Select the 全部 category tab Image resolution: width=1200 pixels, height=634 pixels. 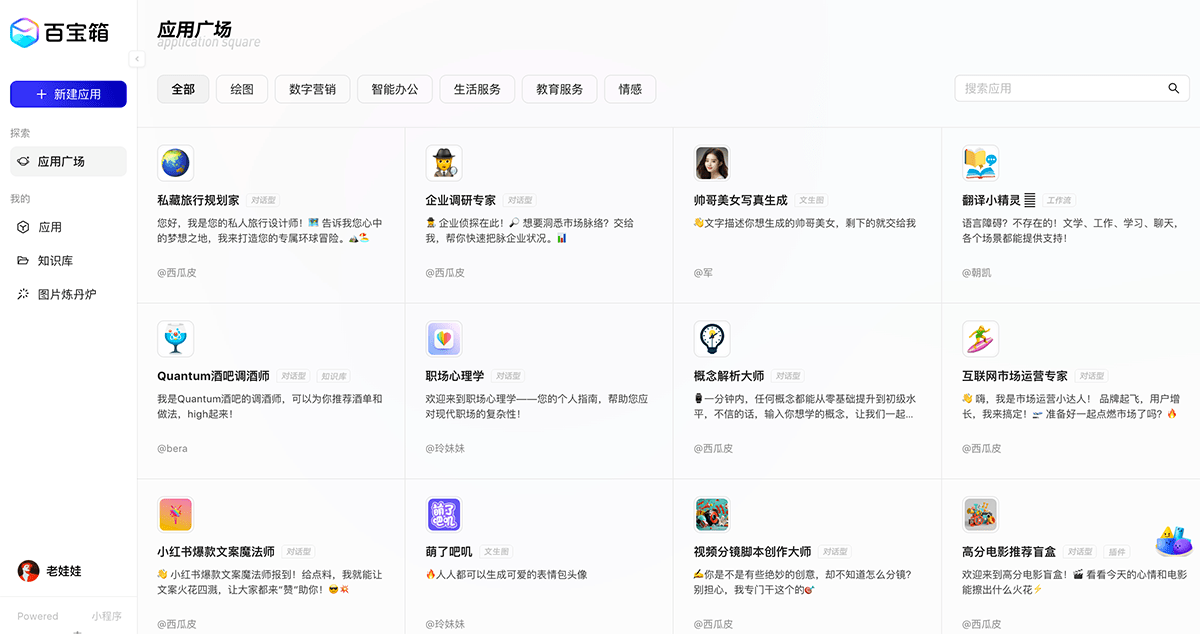click(183, 89)
